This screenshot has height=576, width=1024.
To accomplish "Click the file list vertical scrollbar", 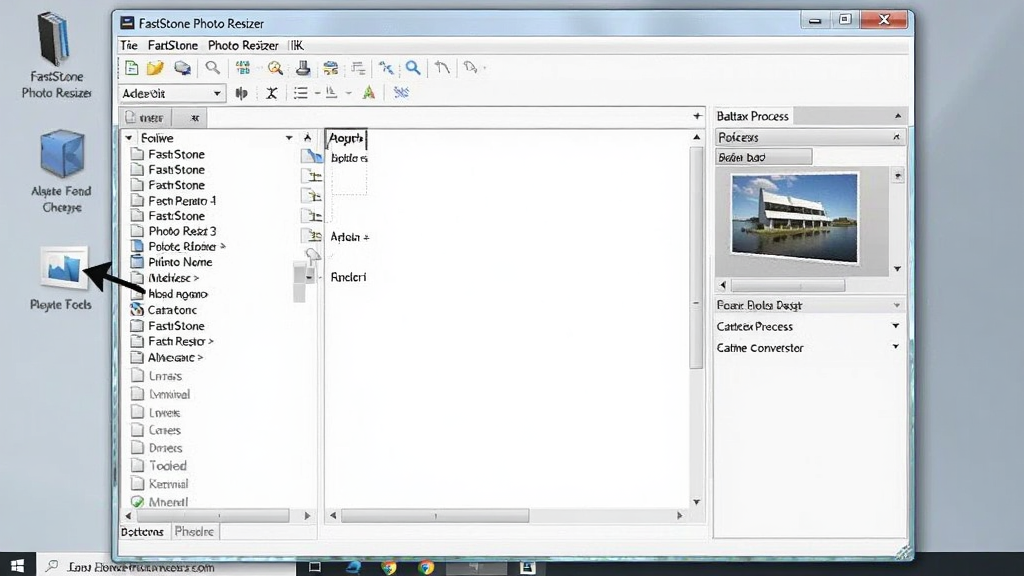I will [x=696, y=258].
